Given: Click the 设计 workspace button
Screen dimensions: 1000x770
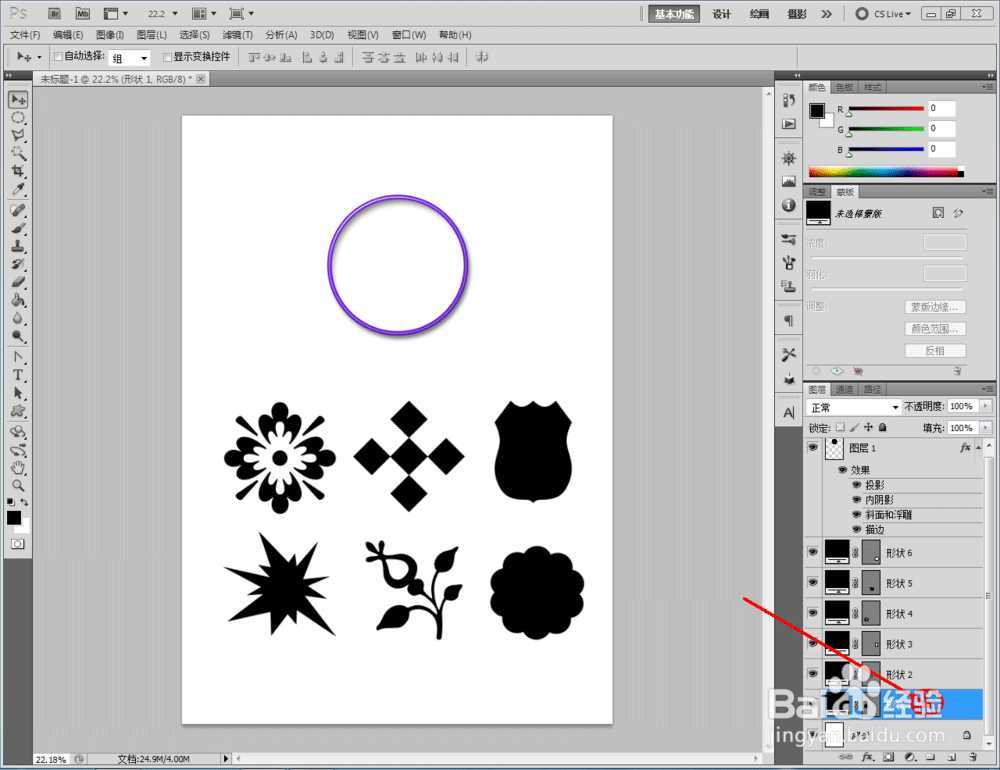Looking at the screenshot, I should click(721, 14).
